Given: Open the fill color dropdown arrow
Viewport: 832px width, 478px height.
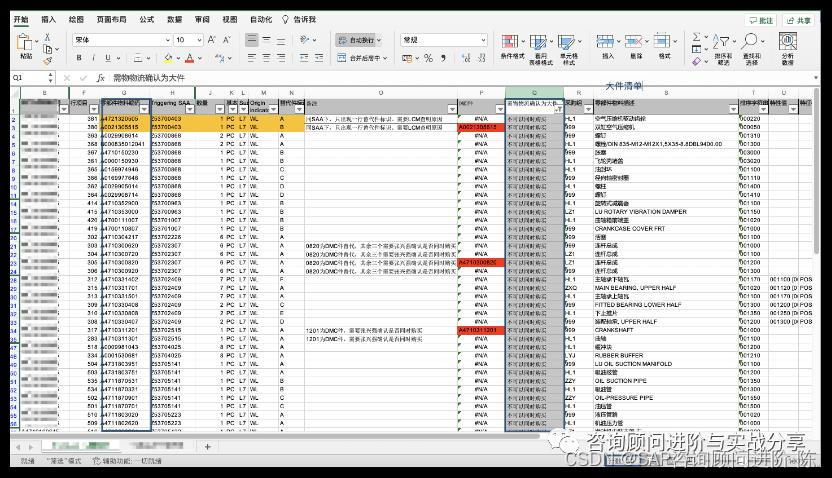Looking at the screenshot, I should (x=178, y=58).
